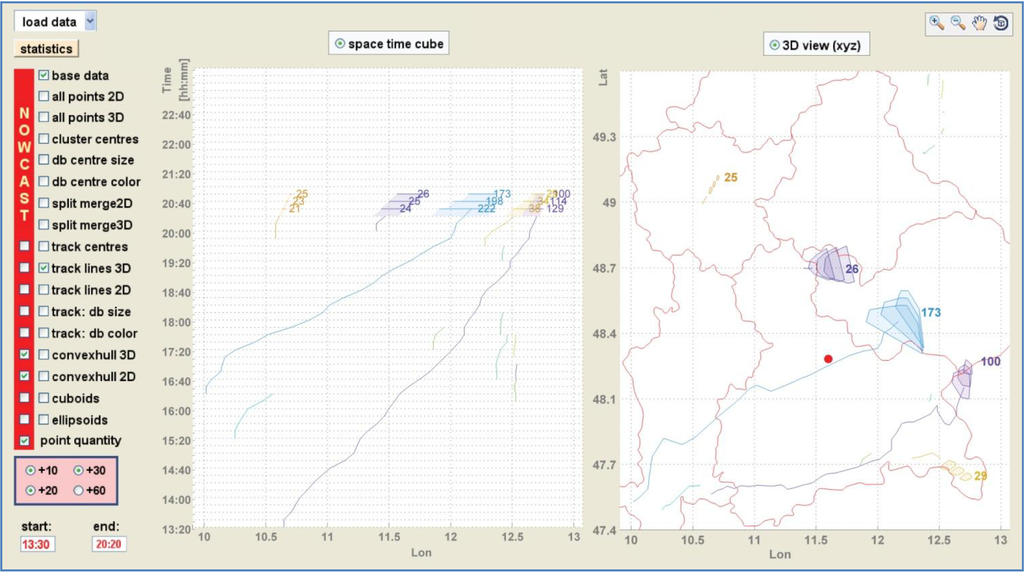Click the end time field 20:20
This screenshot has height=573, width=1024.
pyautogui.click(x=108, y=544)
